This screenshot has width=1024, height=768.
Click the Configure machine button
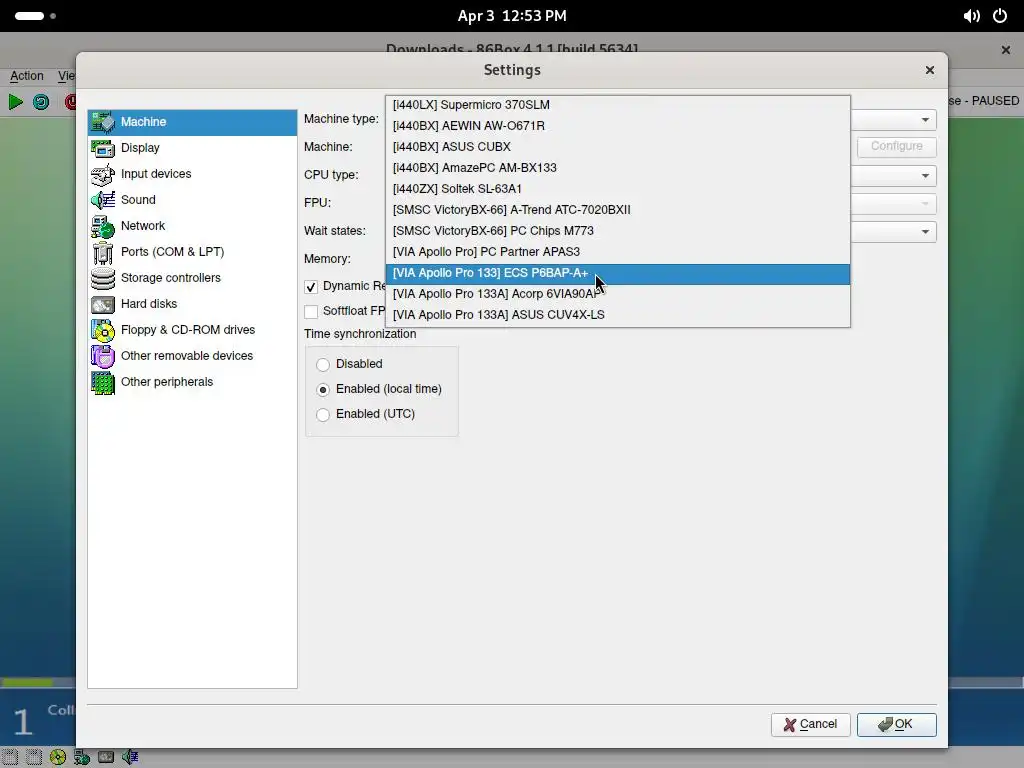[897, 146]
